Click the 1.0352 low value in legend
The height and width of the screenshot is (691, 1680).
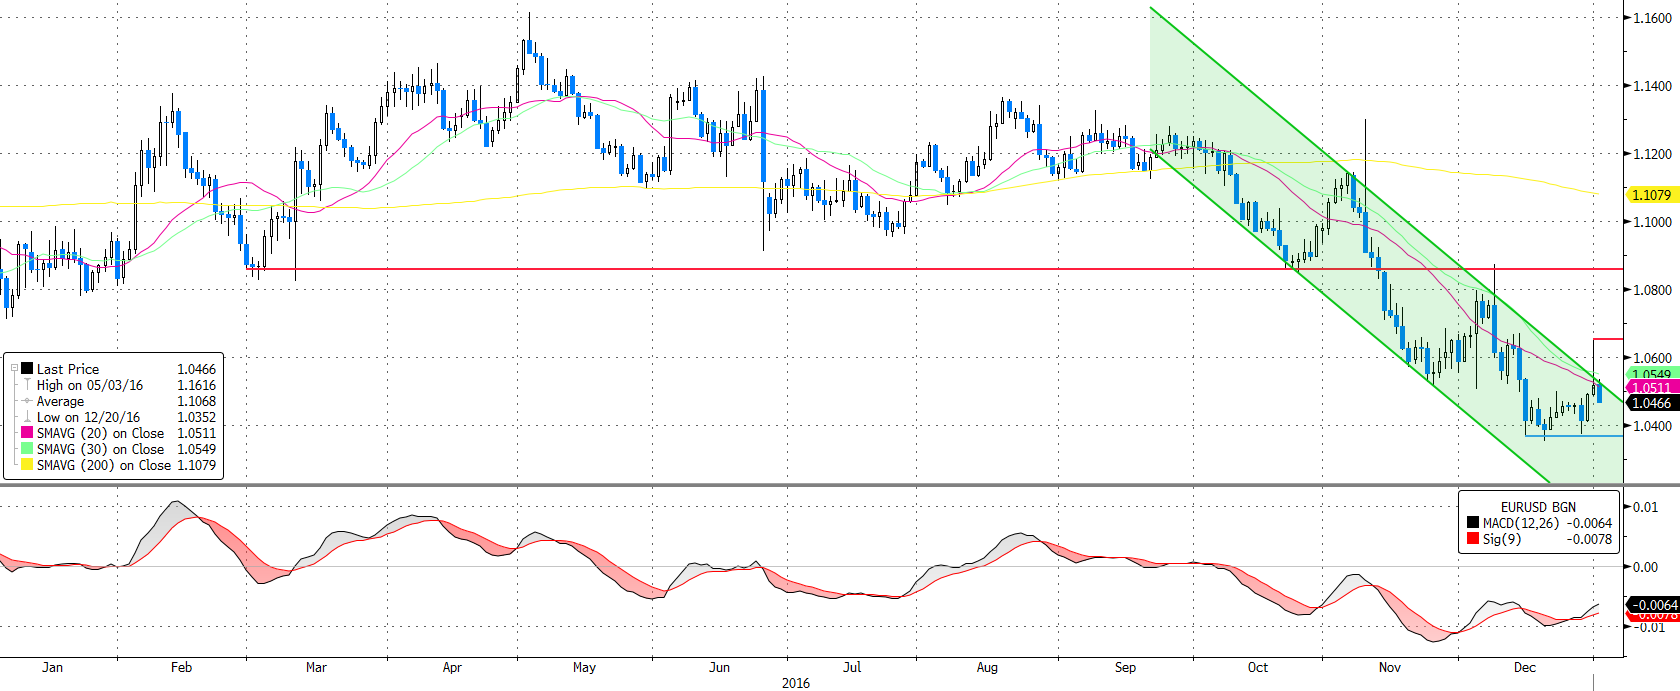click(196, 417)
